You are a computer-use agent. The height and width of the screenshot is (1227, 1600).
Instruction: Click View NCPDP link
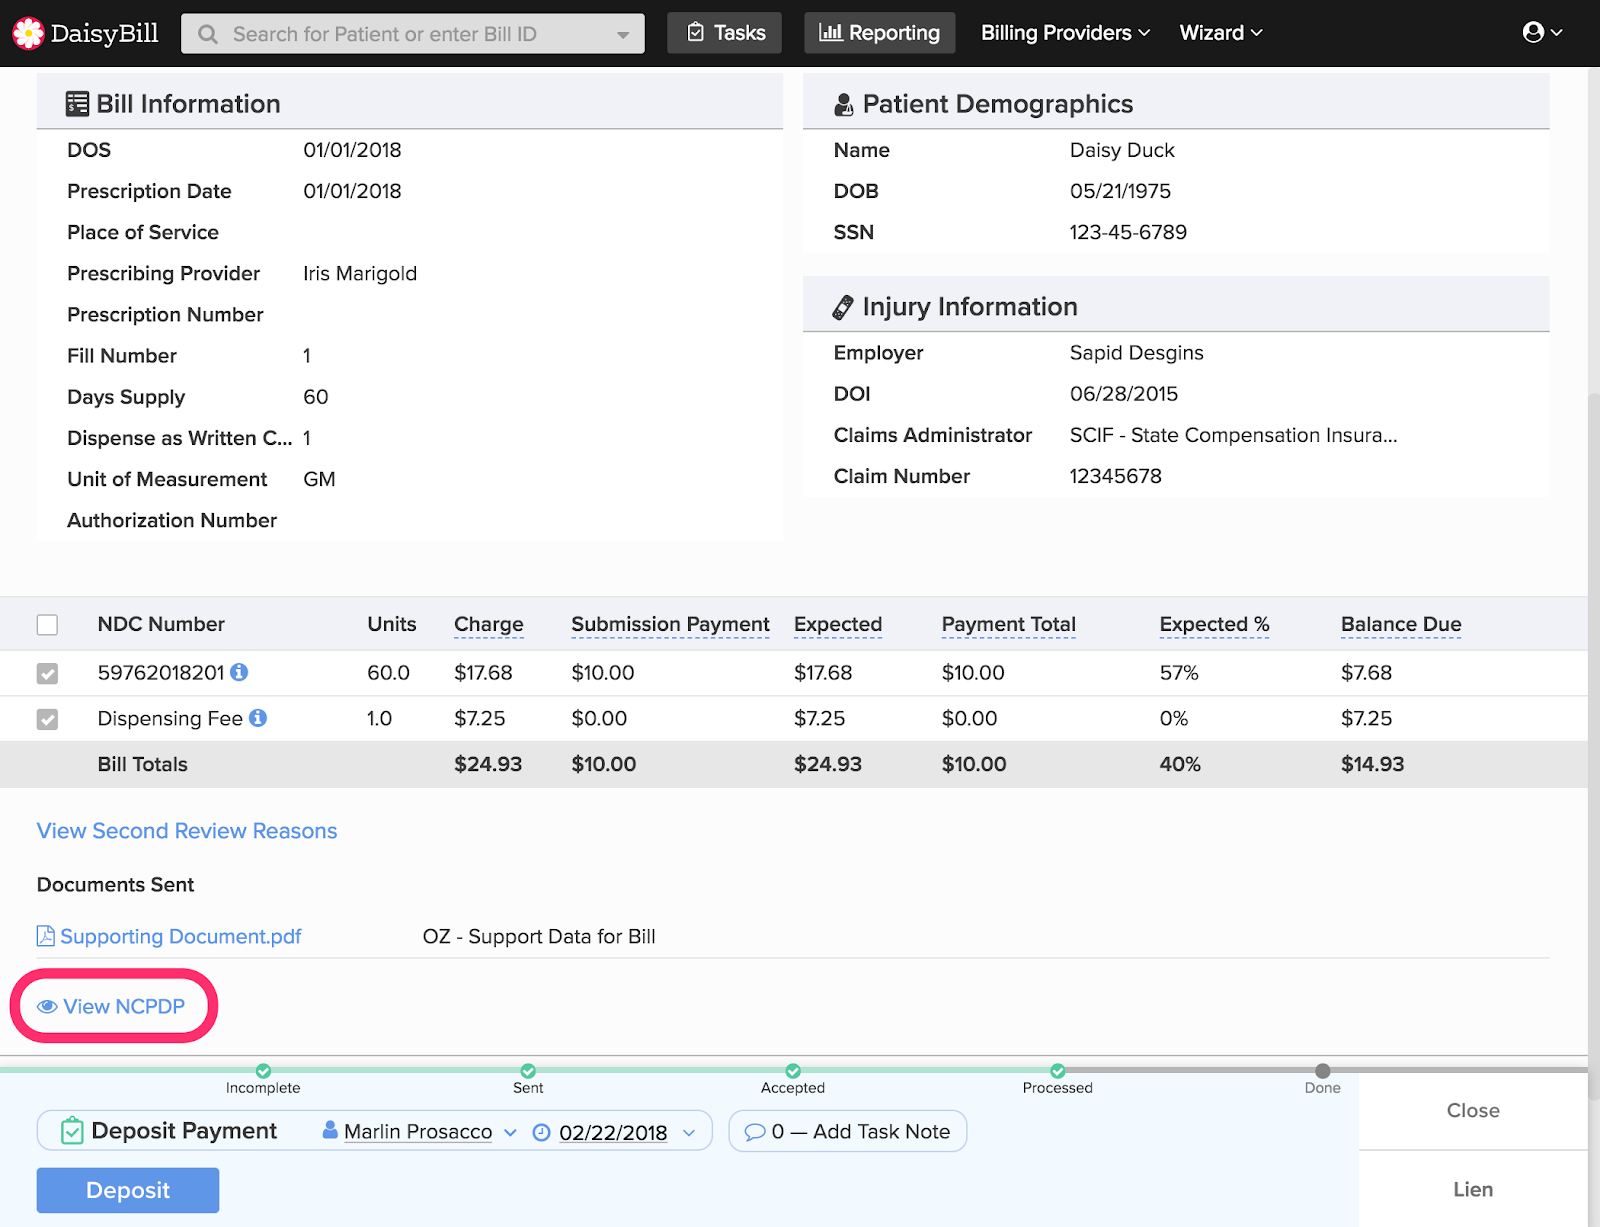click(124, 1007)
